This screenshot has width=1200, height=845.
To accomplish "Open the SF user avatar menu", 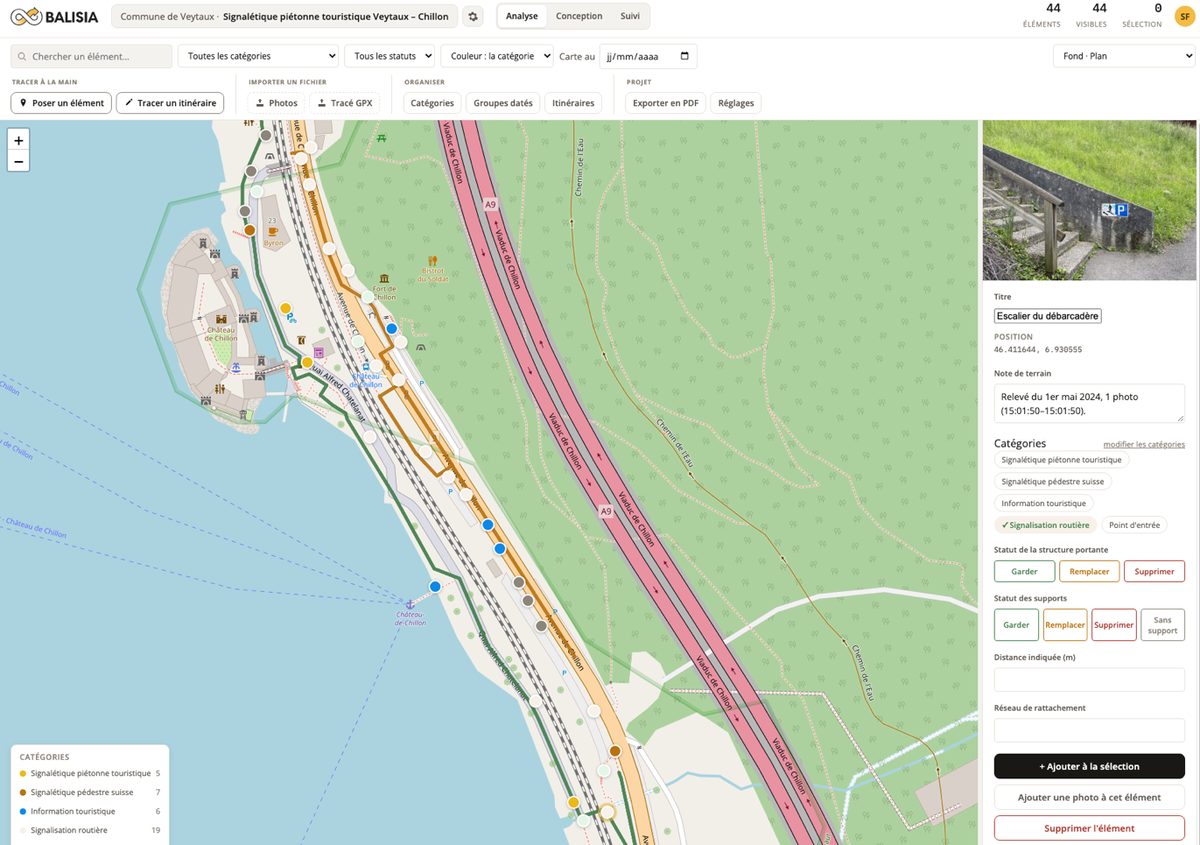I will (1184, 16).
